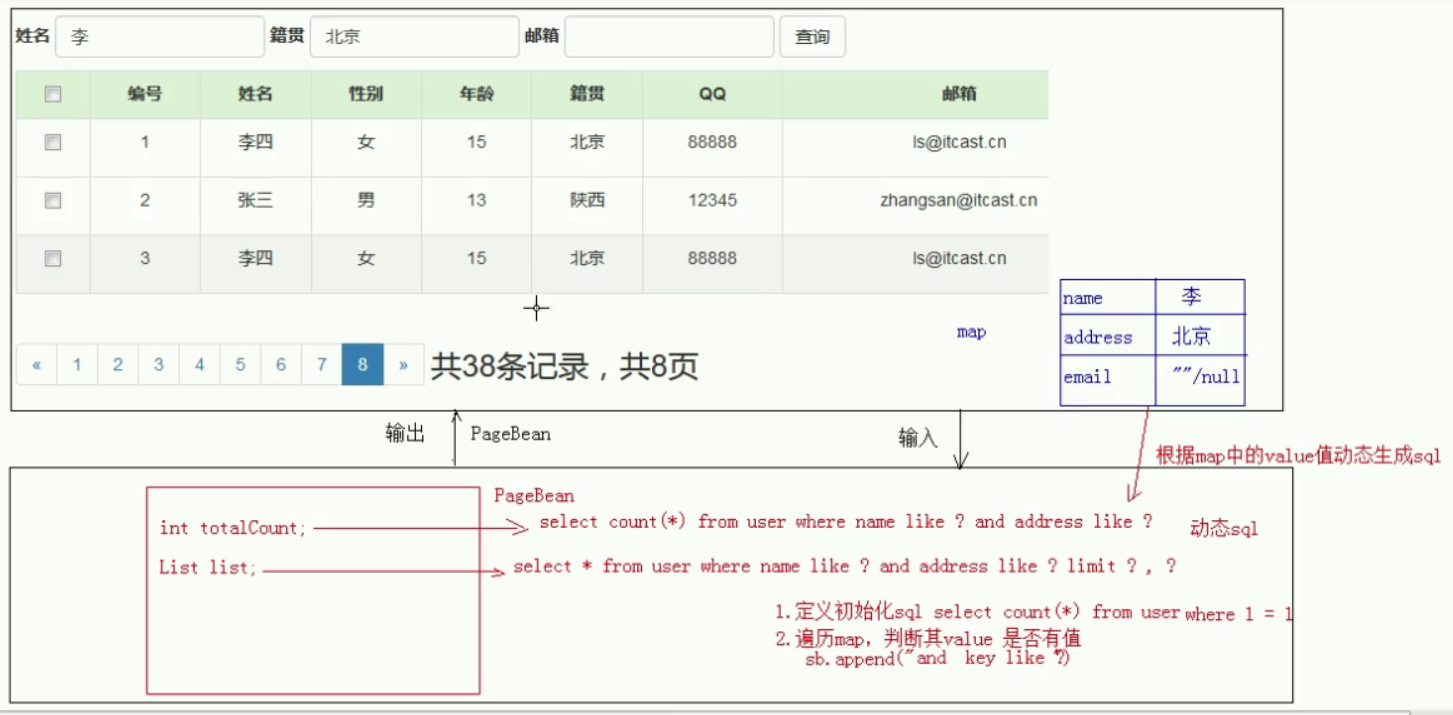The image size is (1453, 715).
Task: Click the 姓名 form label beside search input
Action: [x=32, y=36]
